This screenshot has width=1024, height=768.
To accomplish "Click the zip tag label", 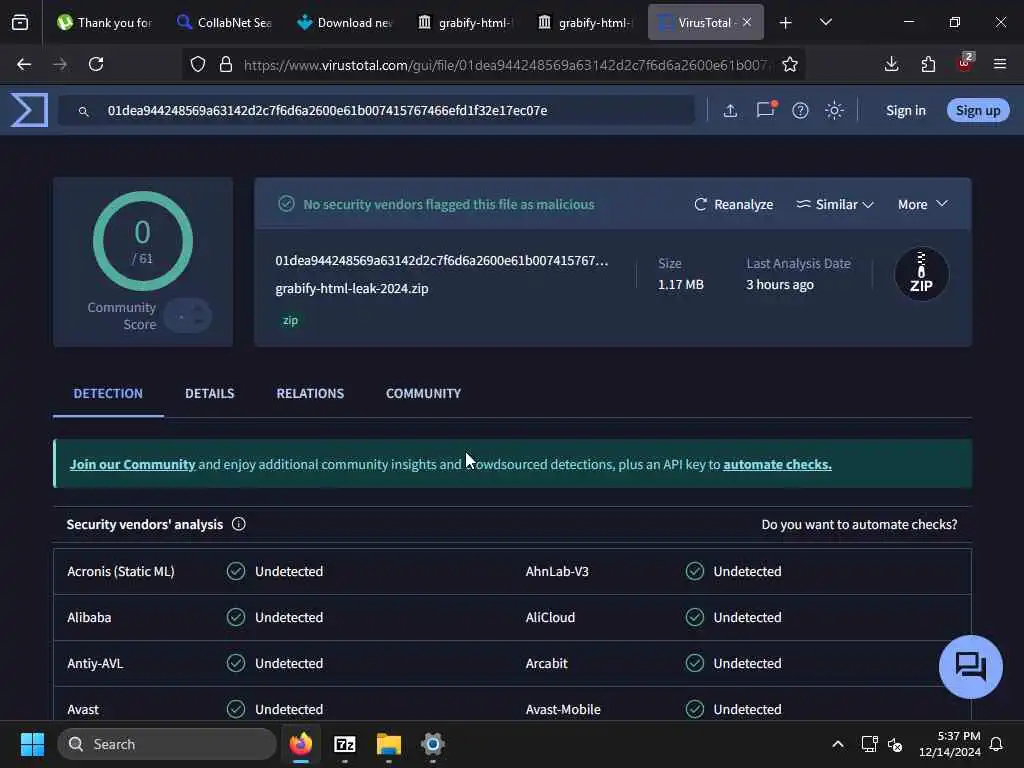I will pos(290,320).
